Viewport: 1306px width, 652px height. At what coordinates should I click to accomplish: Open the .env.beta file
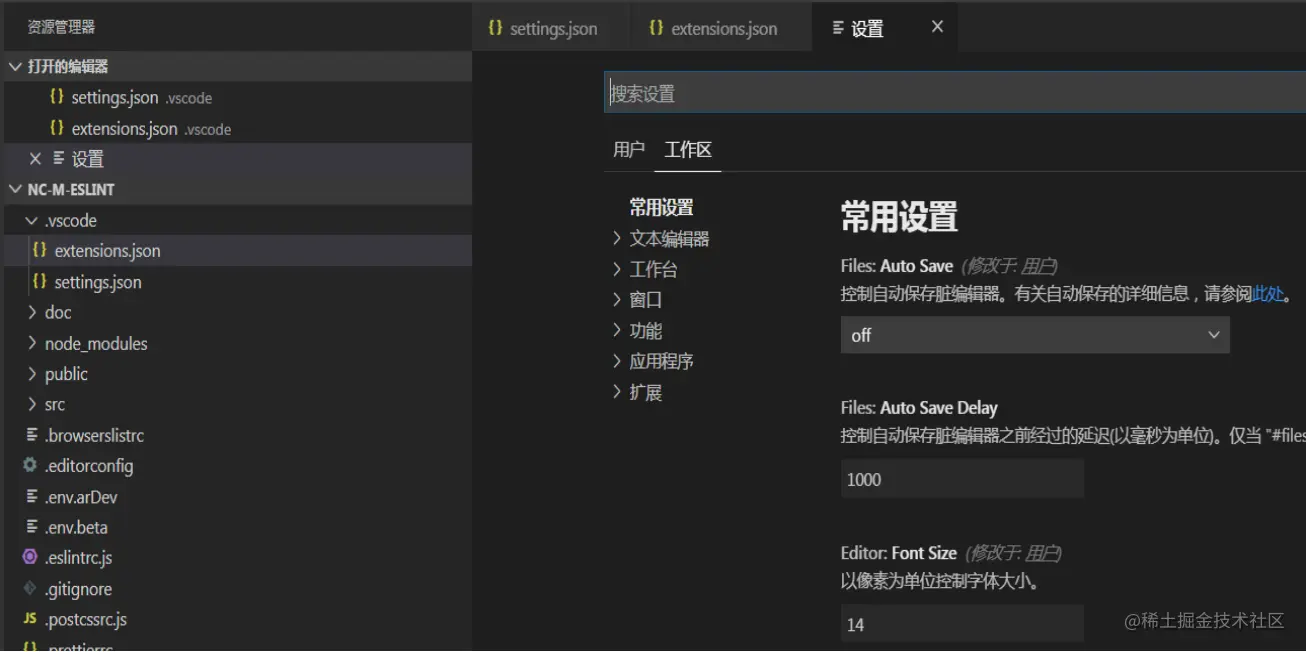tap(238, 527)
